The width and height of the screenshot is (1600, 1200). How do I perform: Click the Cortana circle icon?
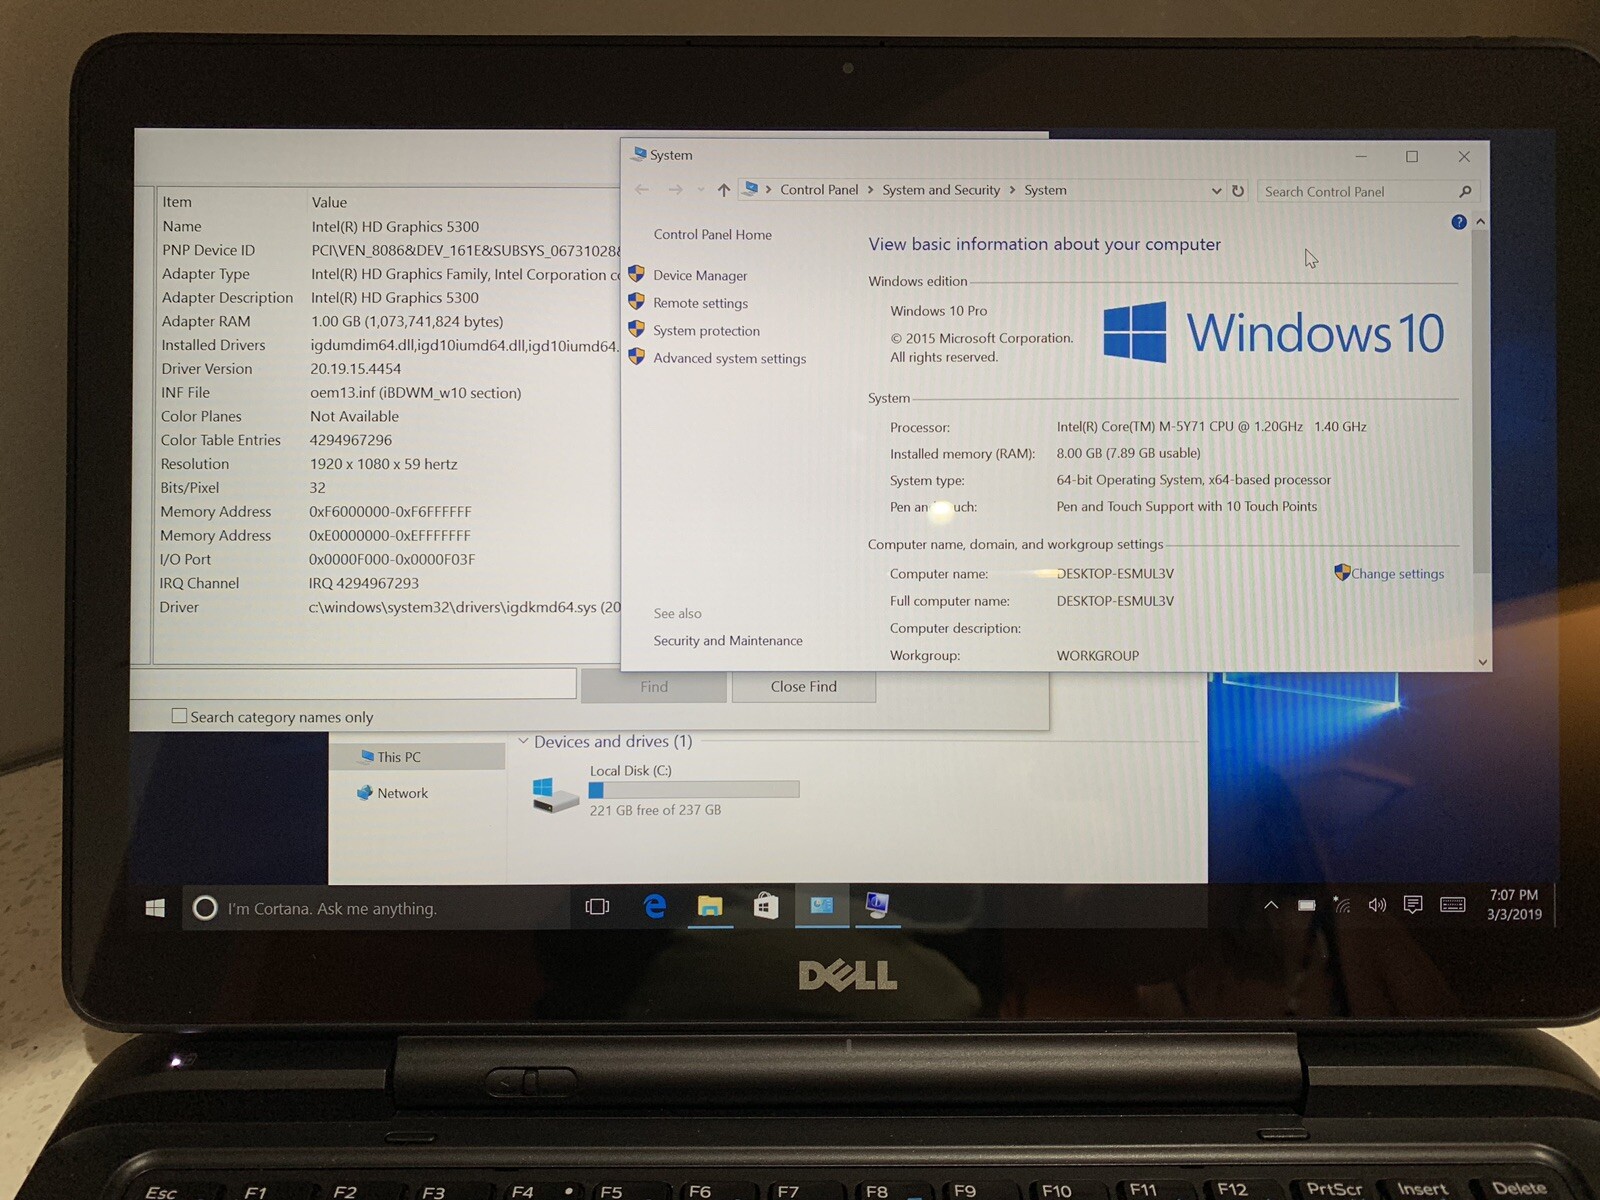(x=204, y=908)
